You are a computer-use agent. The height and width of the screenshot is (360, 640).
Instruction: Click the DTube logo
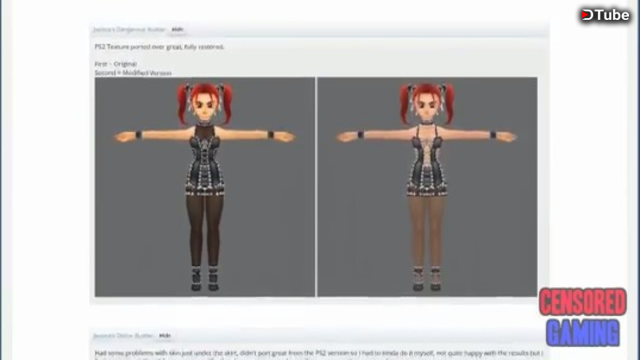point(605,15)
